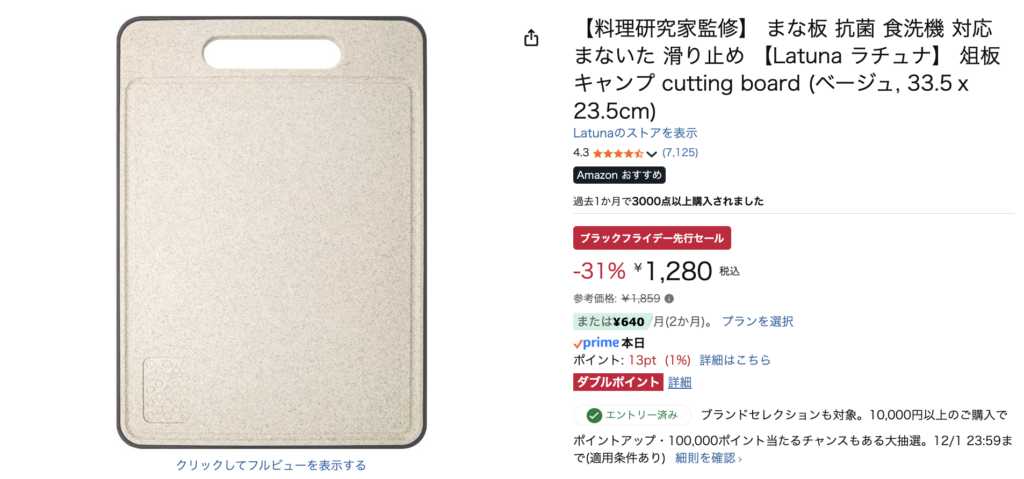Click the ブラックフライデー先行セール badge
The width and height of the screenshot is (1024, 479).
click(x=652, y=238)
